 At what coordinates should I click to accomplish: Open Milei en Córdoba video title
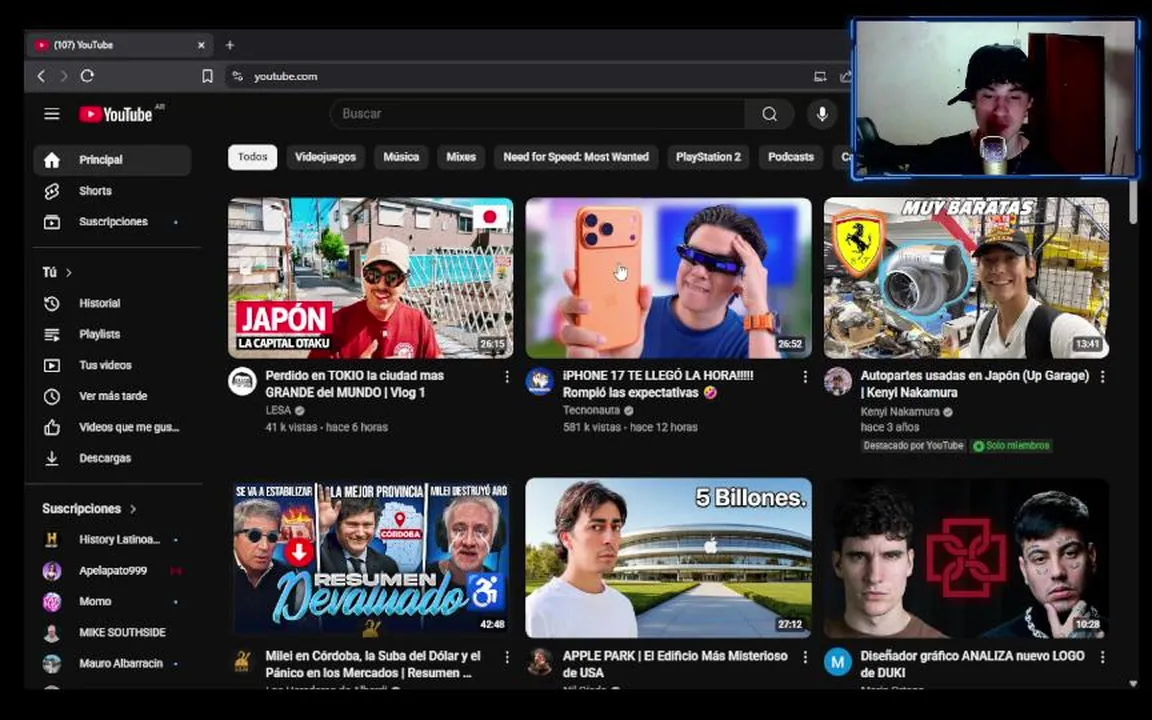click(x=373, y=664)
